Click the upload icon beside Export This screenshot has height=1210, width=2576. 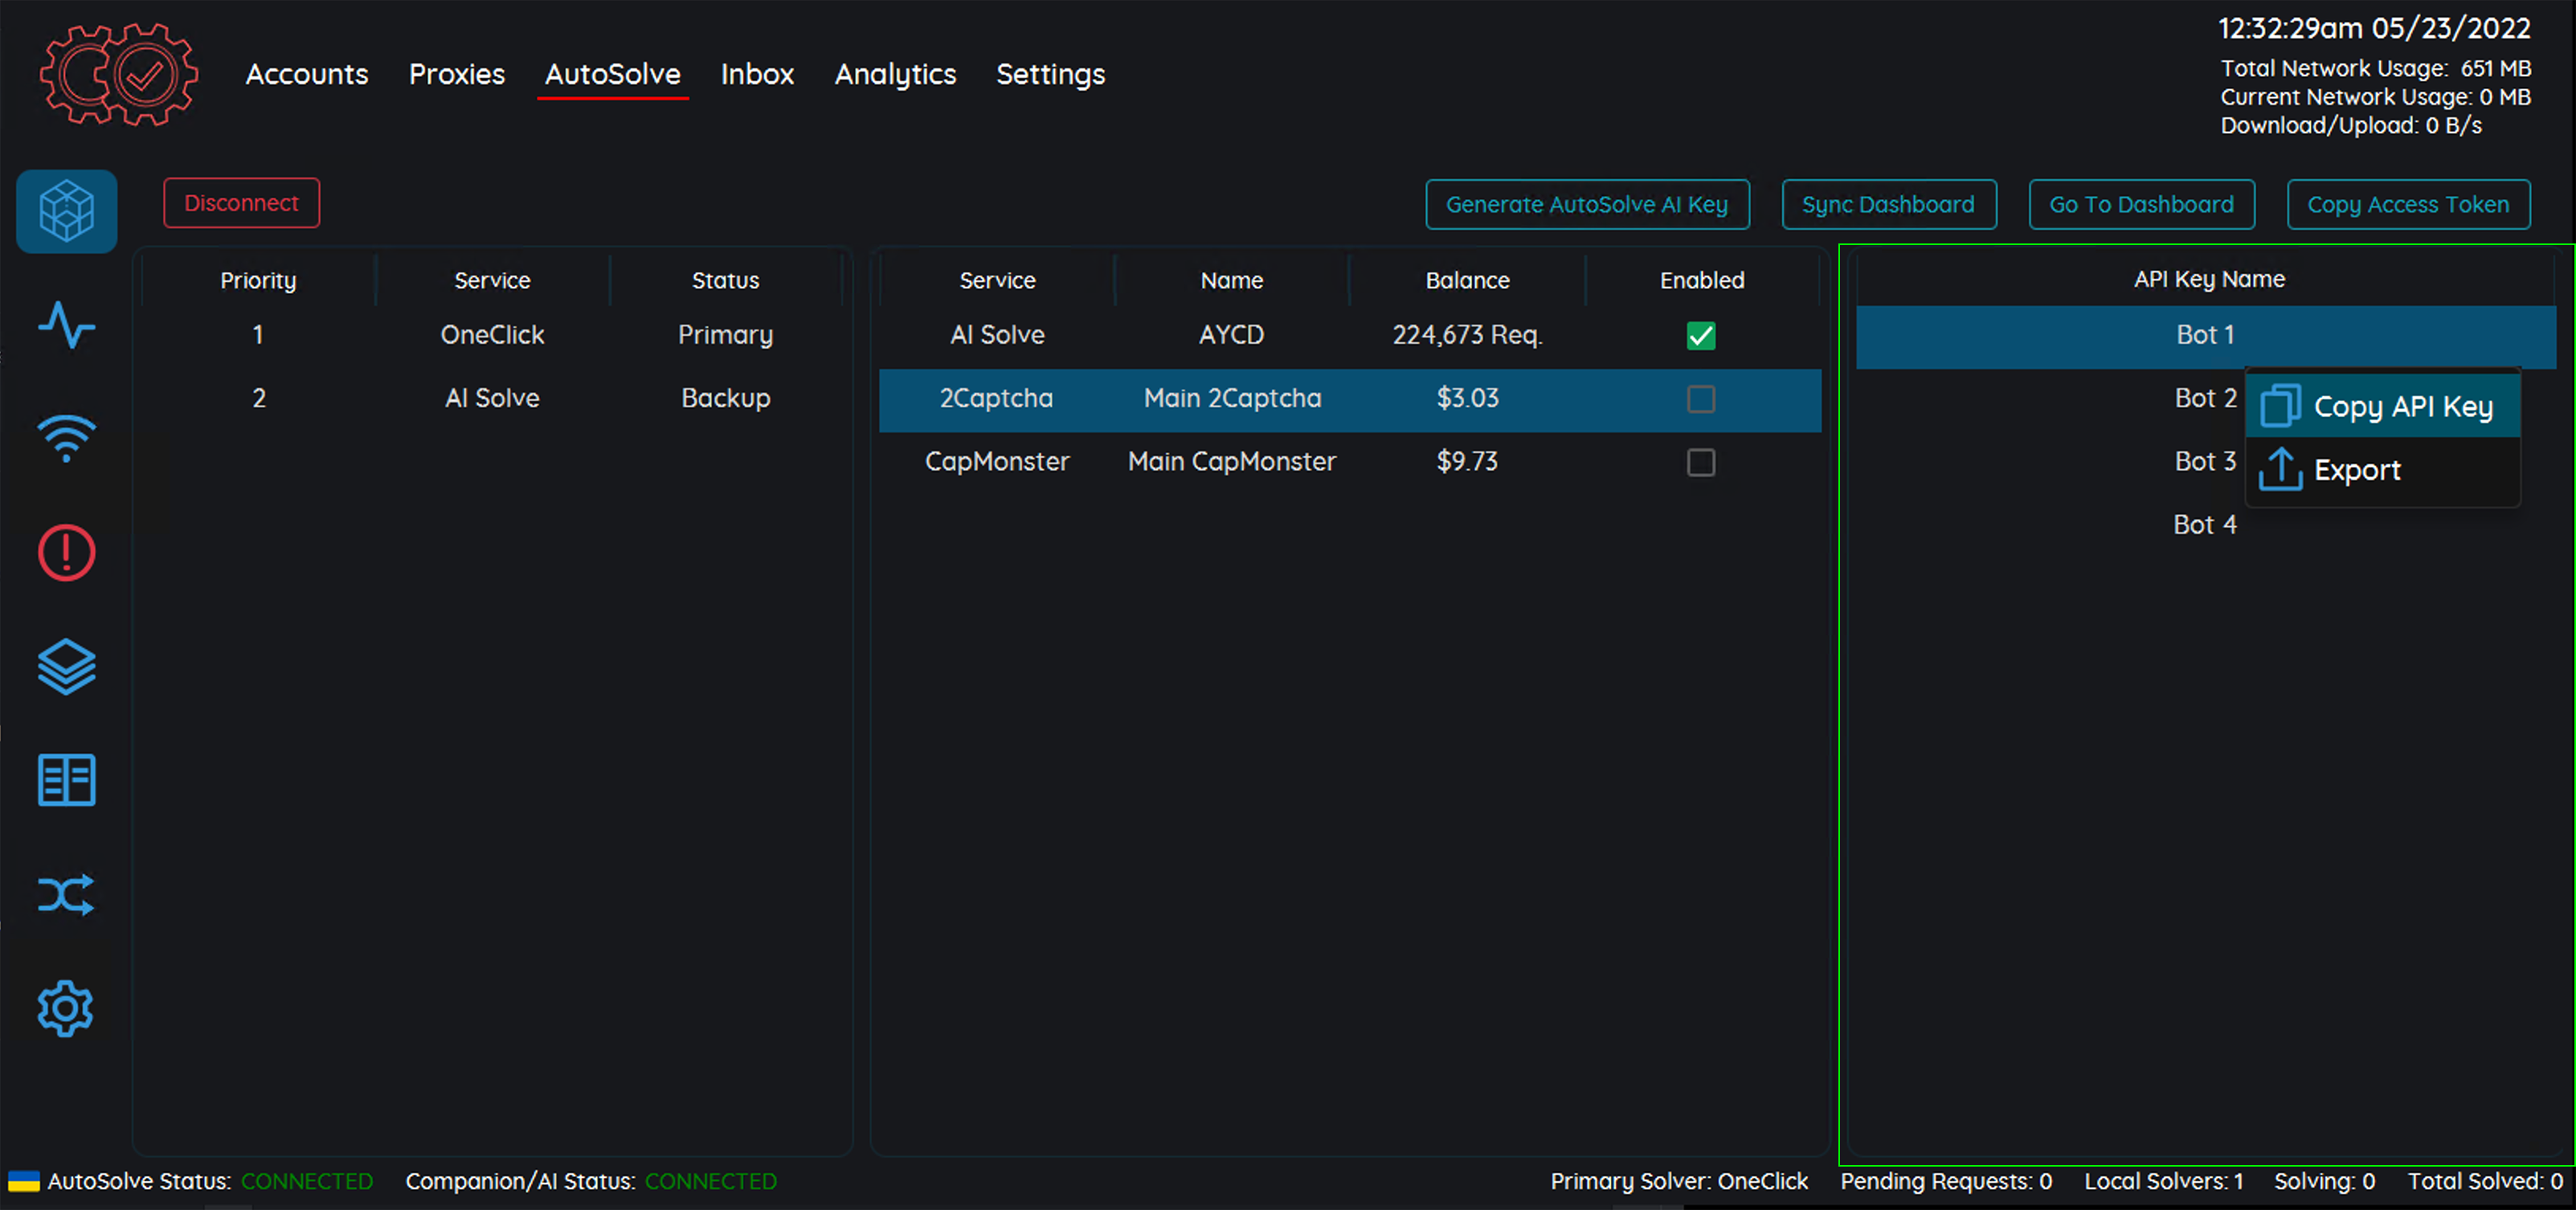(2281, 469)
